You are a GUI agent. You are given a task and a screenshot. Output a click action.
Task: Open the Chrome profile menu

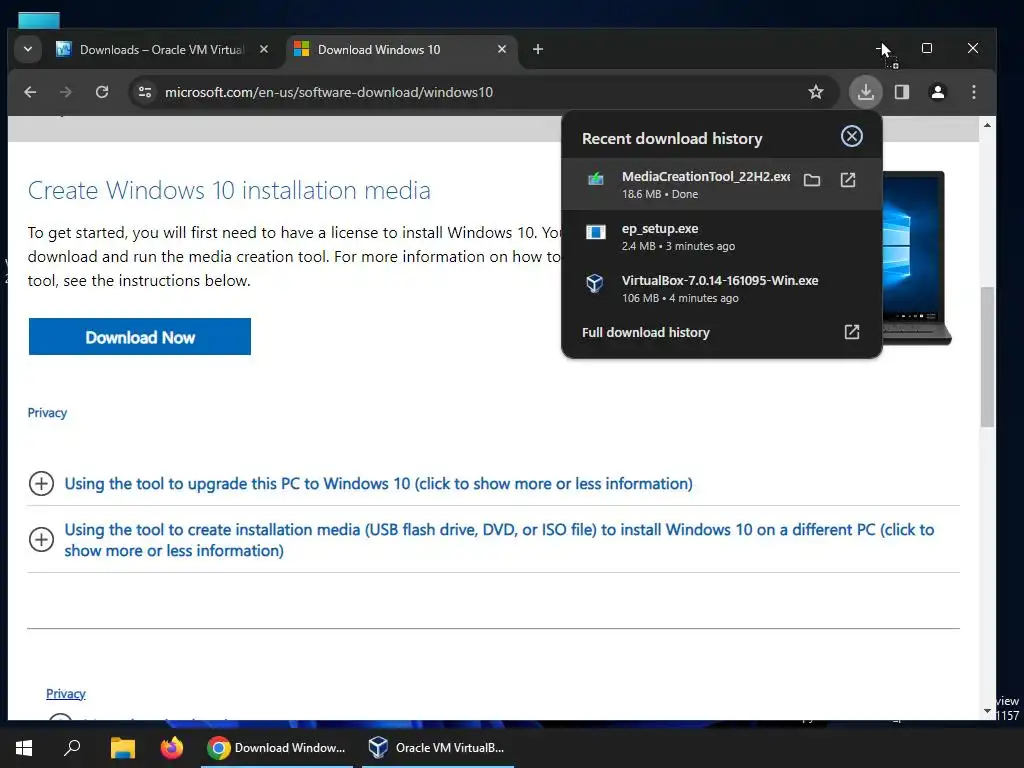(938, 92)
